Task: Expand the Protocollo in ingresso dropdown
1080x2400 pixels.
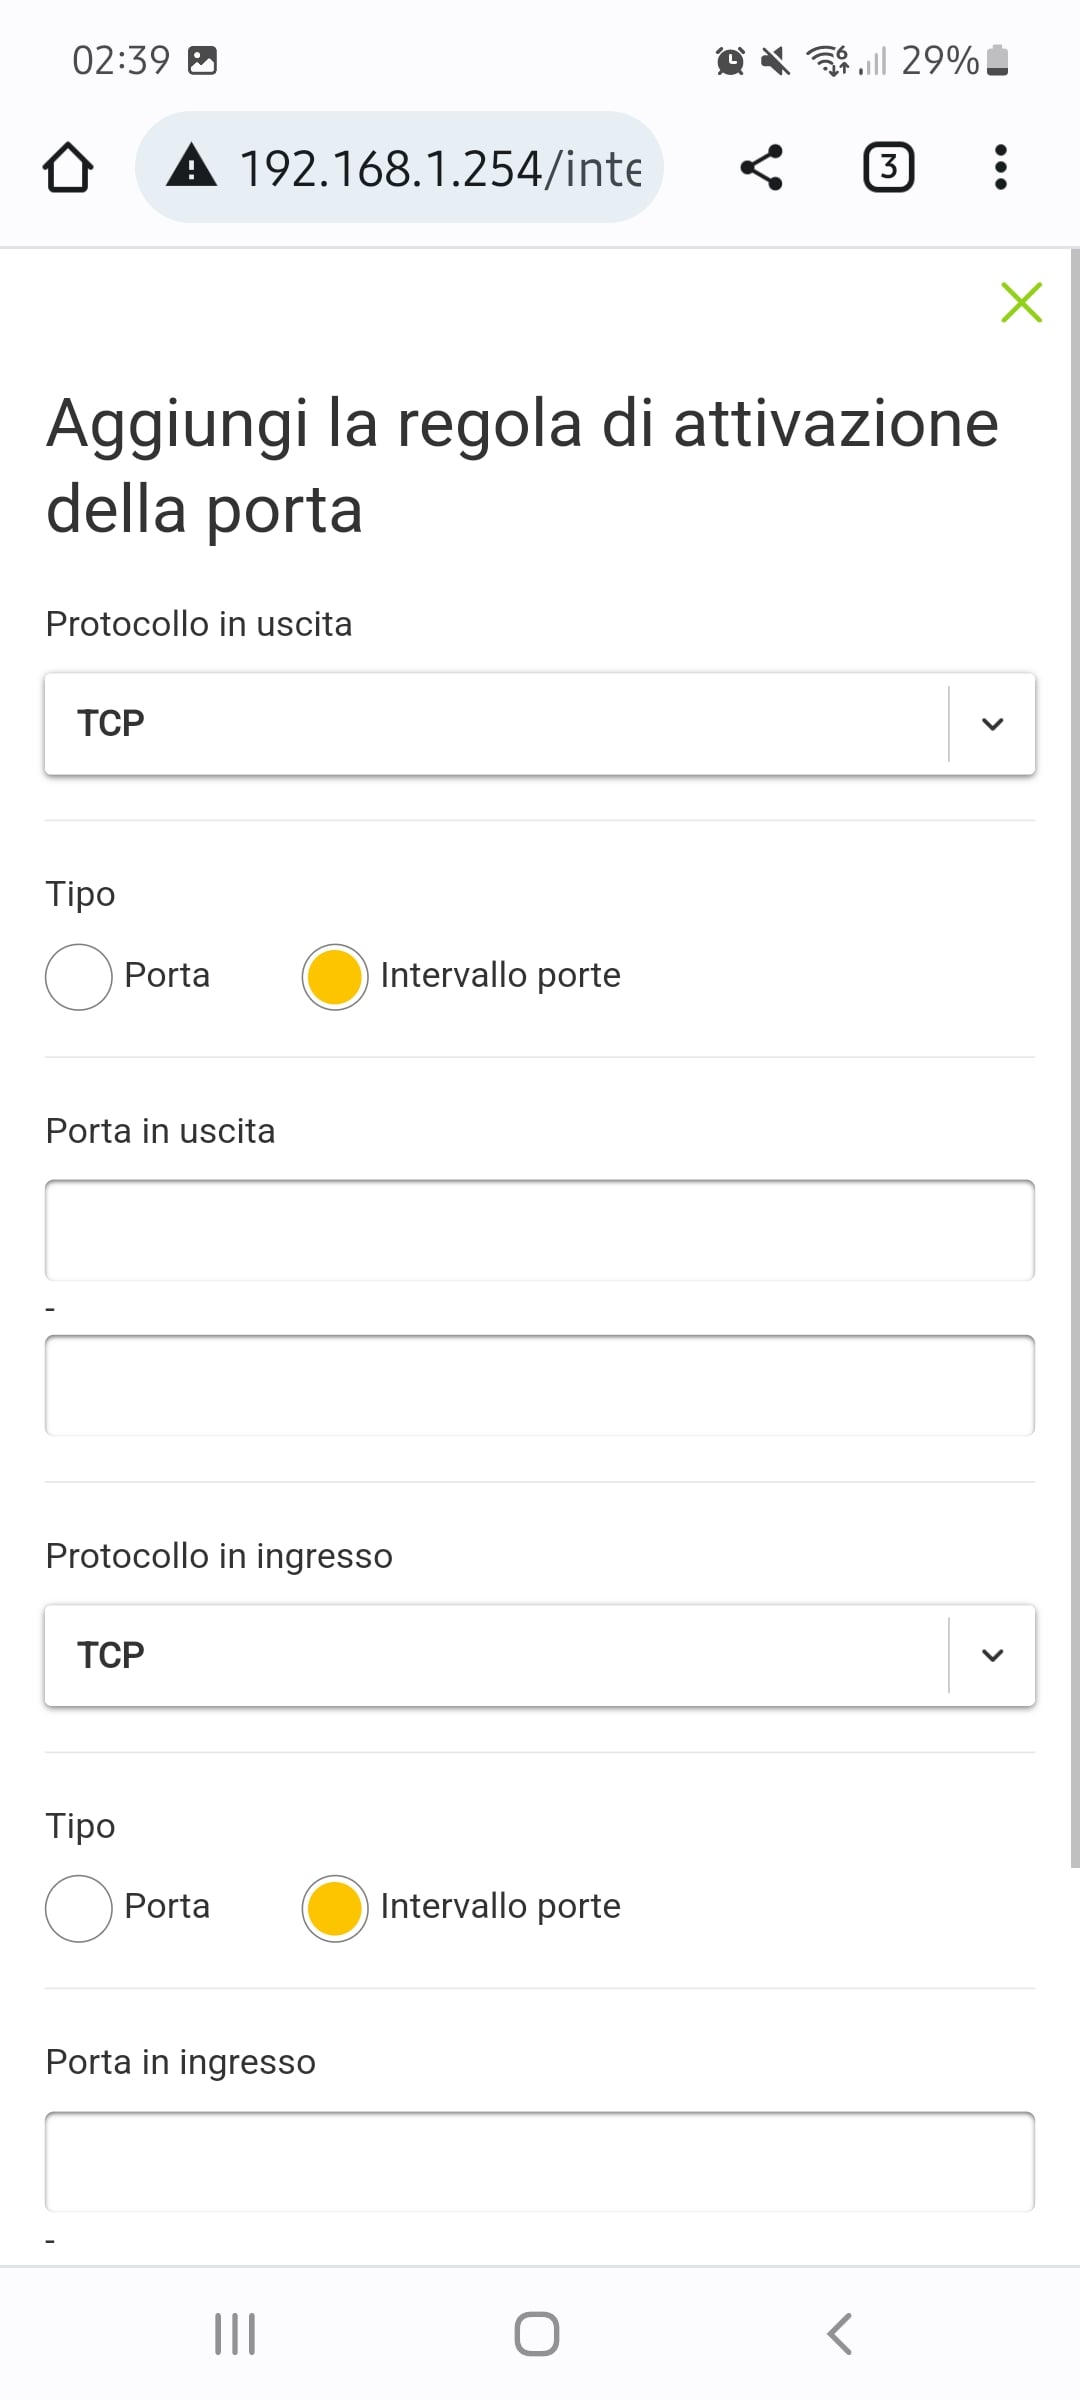Action: [x=540, y=1655]
